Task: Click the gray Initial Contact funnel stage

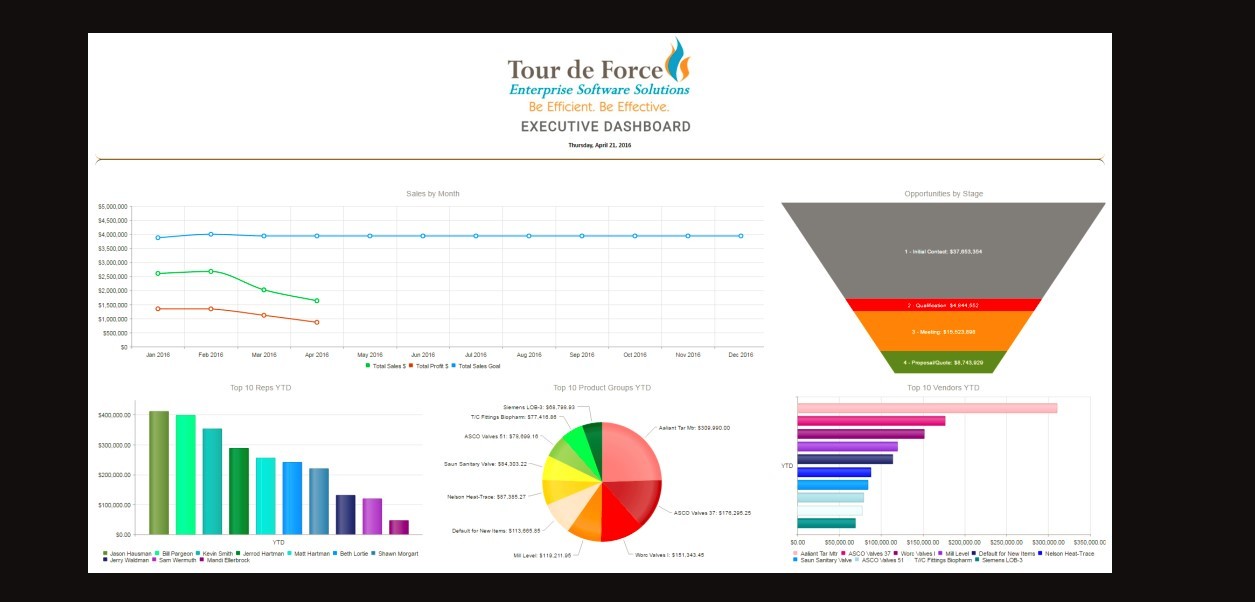Action: pyautogui.click(x=943, y=251)
